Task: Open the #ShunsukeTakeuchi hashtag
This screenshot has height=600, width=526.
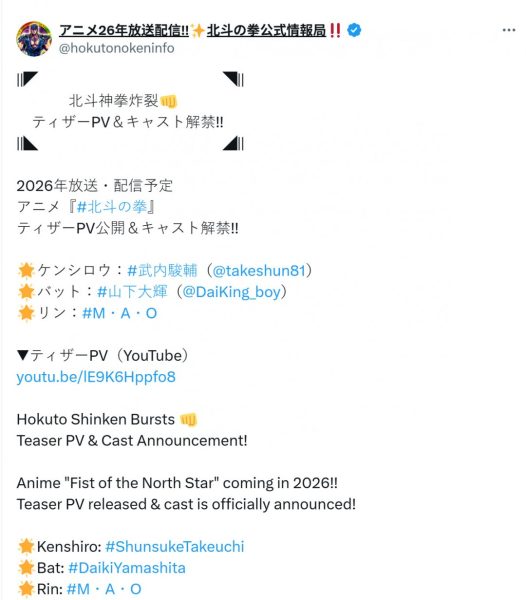Action: (174, 546)
